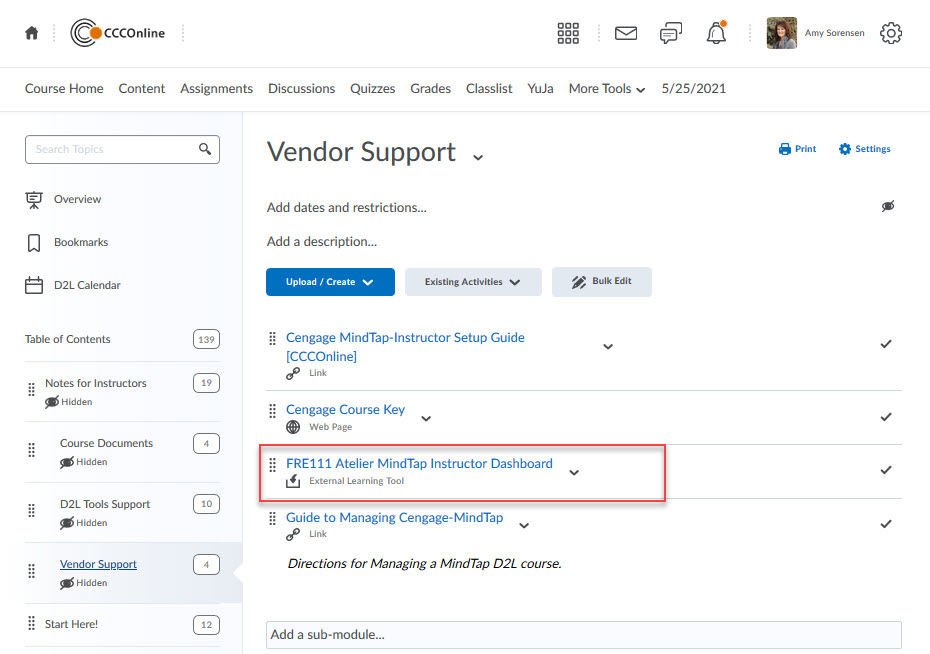Screen dimensions: 930x654
Task: Click the Add a sub-module field
Action: pyautogui.click(x=584, y=634)
